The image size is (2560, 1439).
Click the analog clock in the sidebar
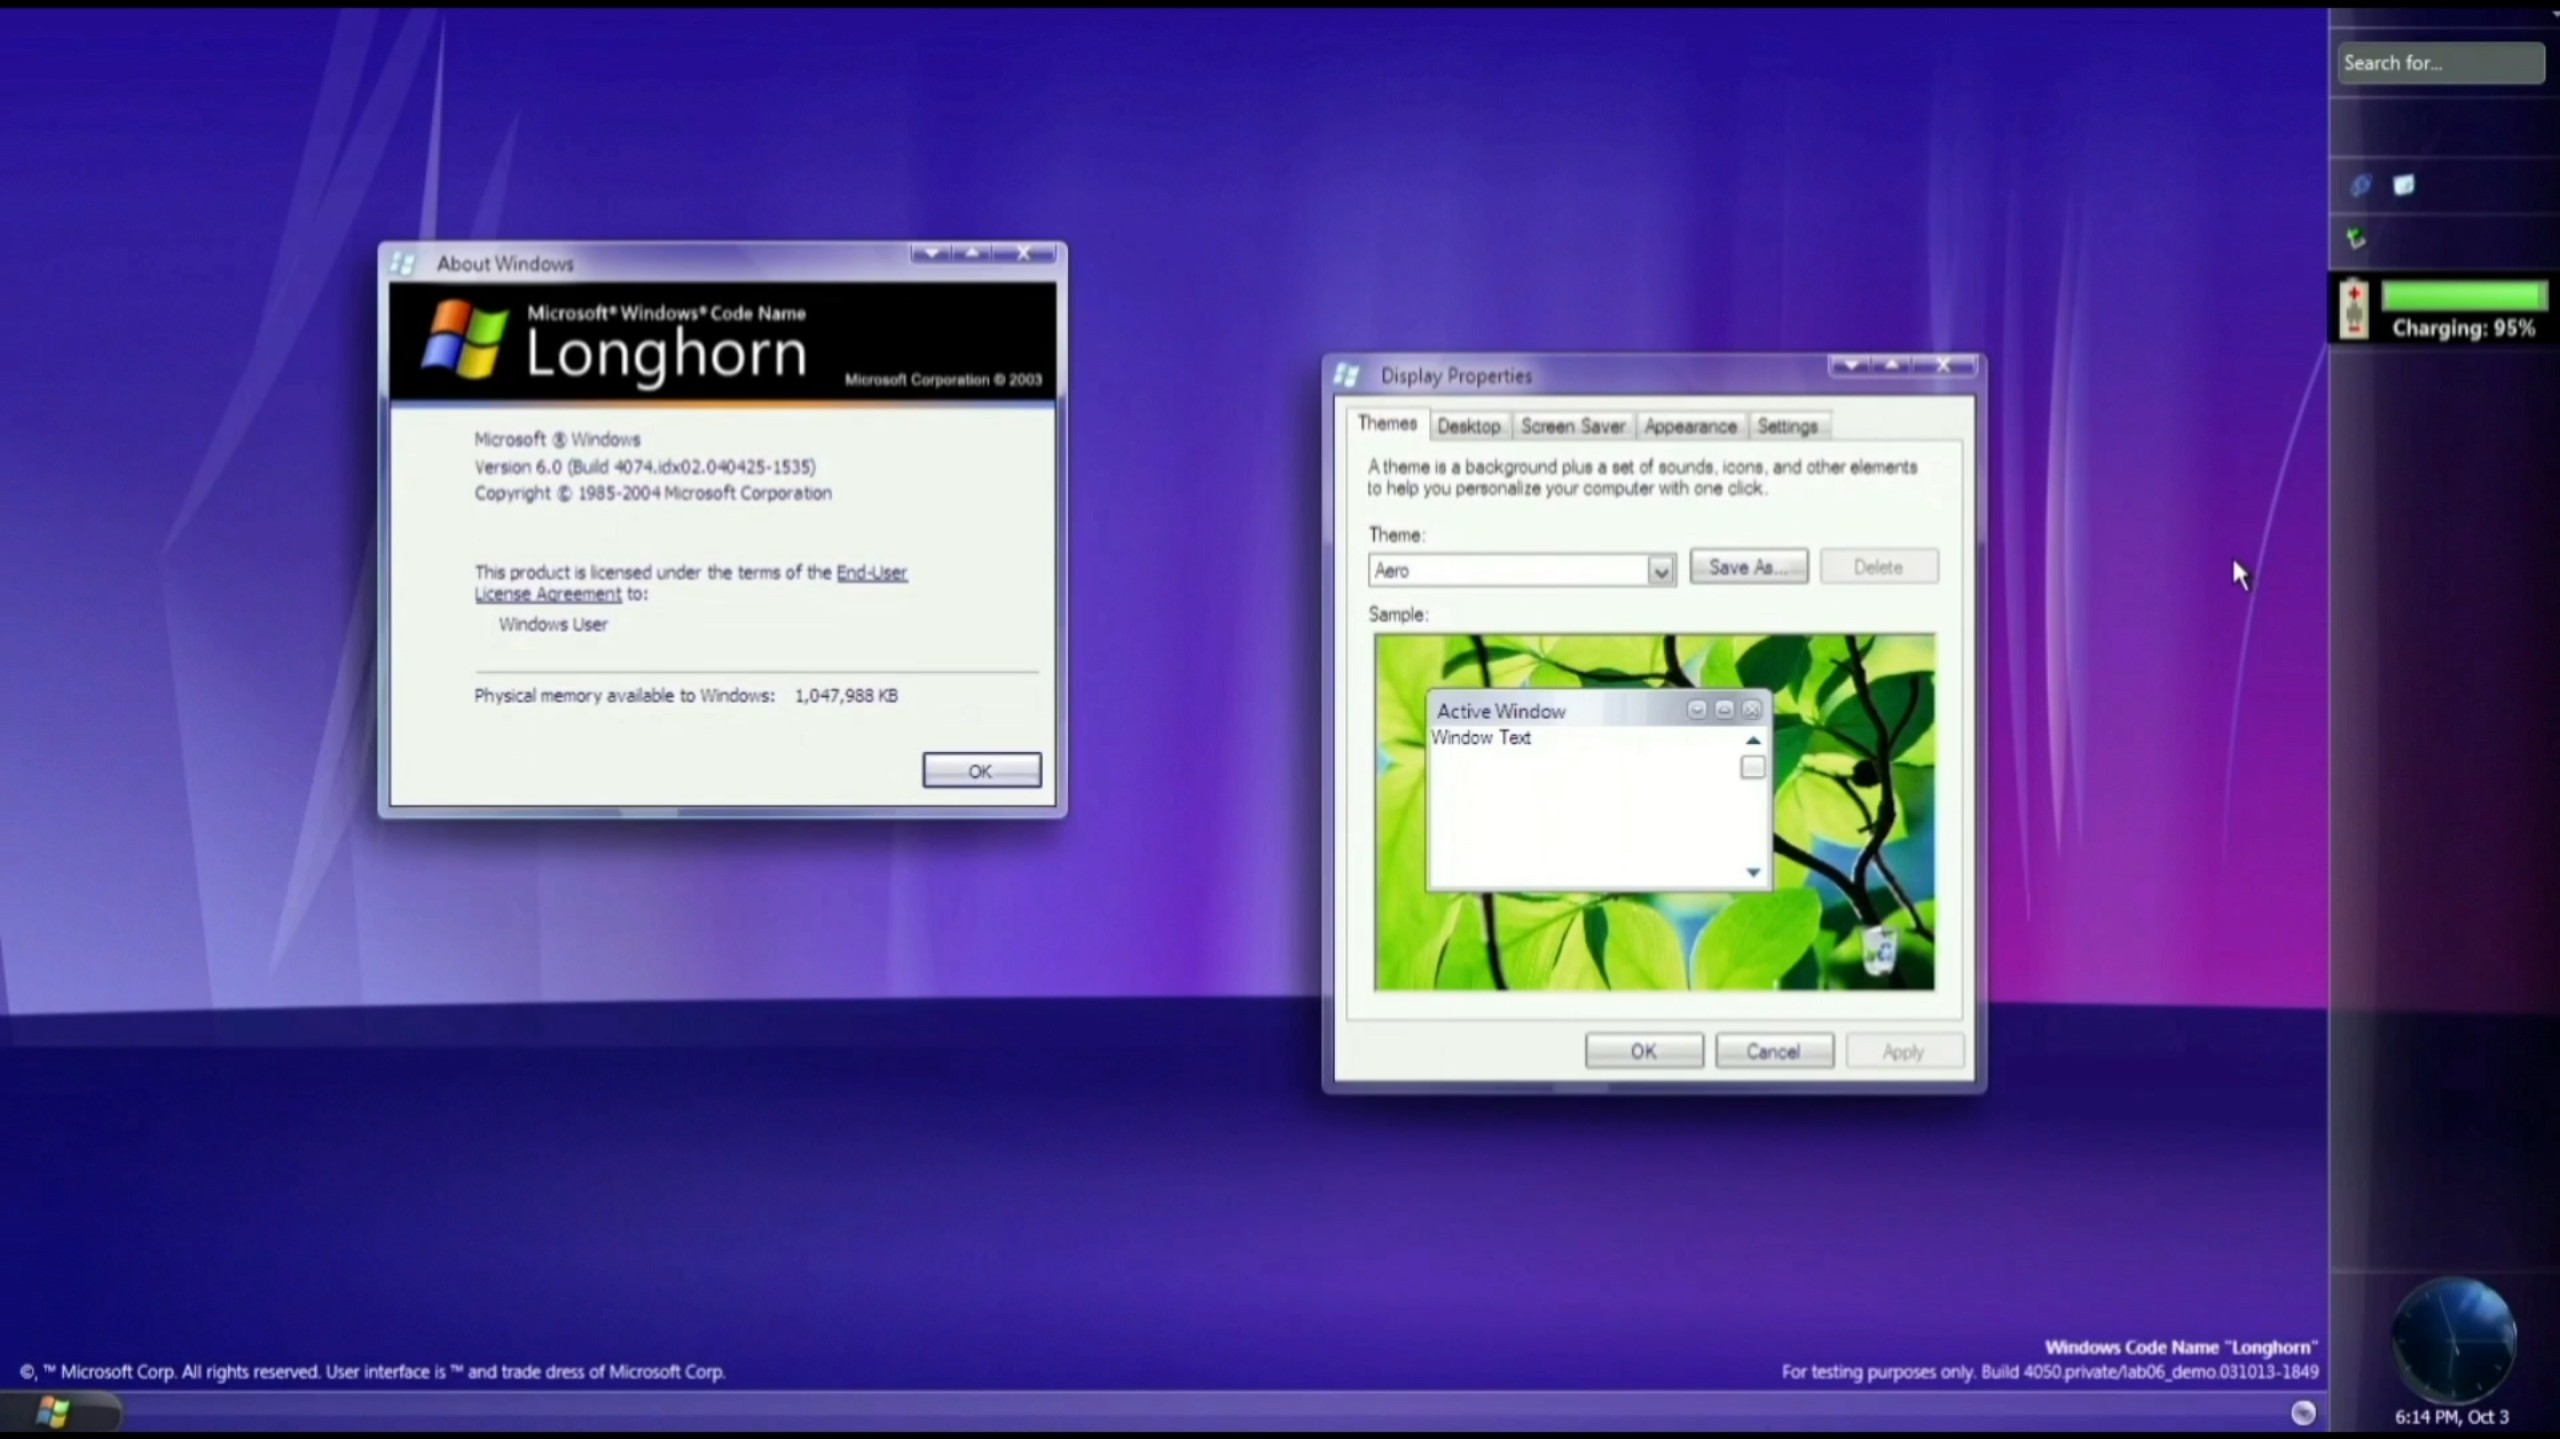pos(2453,1340)
